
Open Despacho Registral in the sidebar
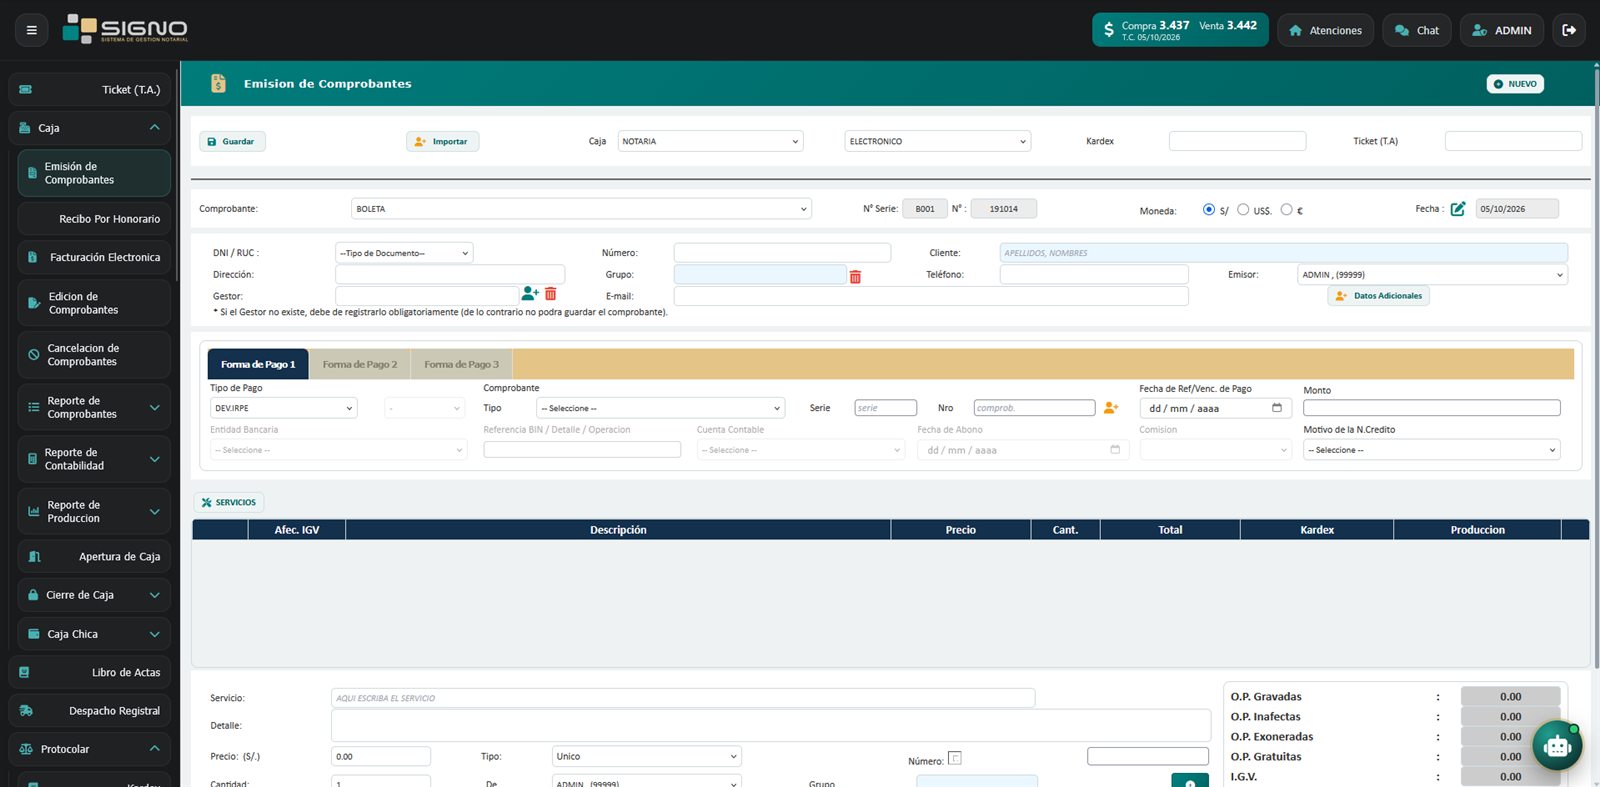(90, 711)
